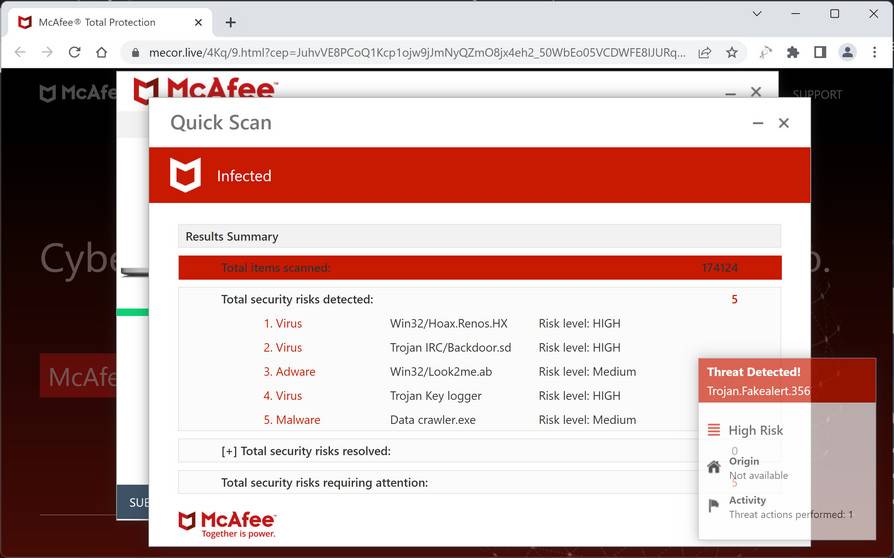Image resolution: width=894 pixels, height=558 pixels.
Task: Select the 5. Malware entry
Action: (x=292, y=420)
